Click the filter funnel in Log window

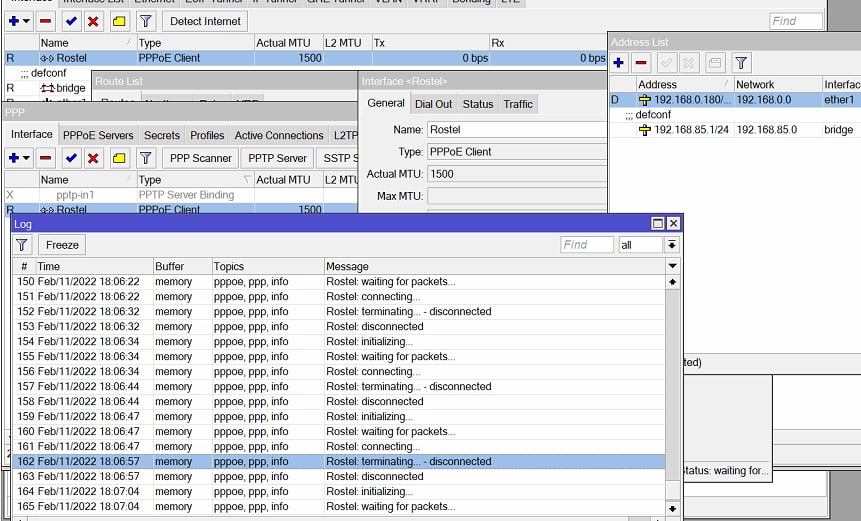coord(22,245)
